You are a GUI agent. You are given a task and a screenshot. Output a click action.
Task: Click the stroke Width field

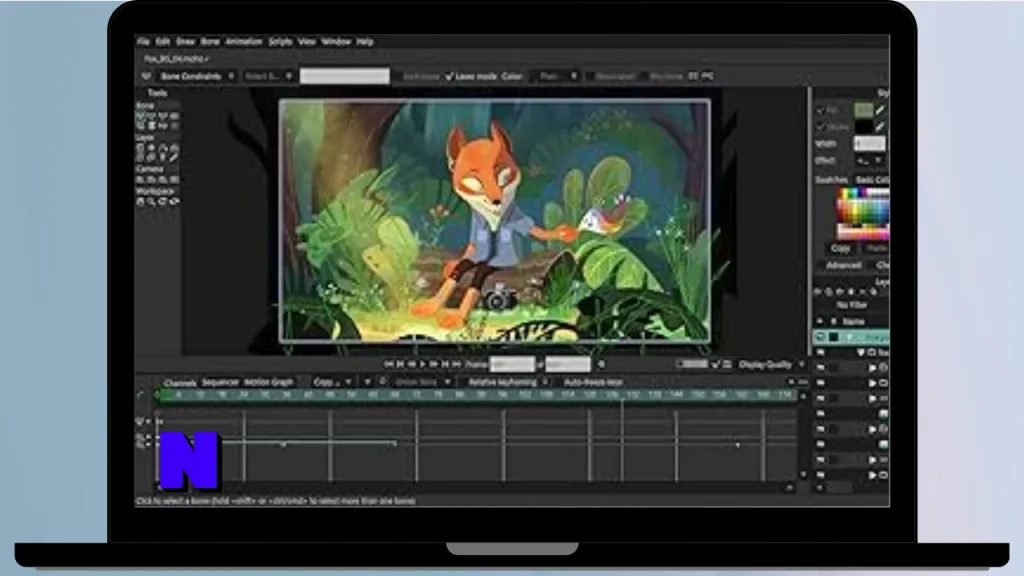[x=870, y=143]
